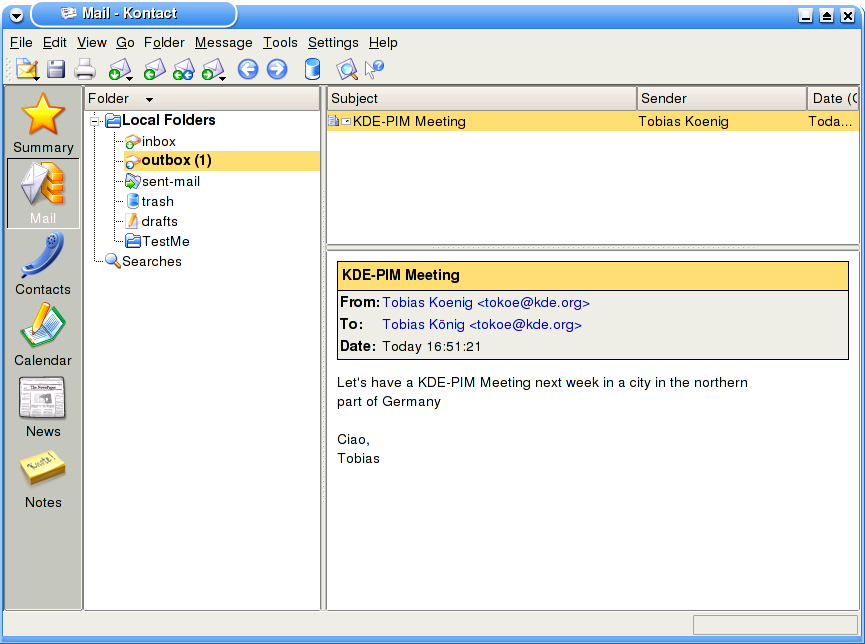Forward the selected message
This screenshot has height=644, width=865.
pos(213,70)
